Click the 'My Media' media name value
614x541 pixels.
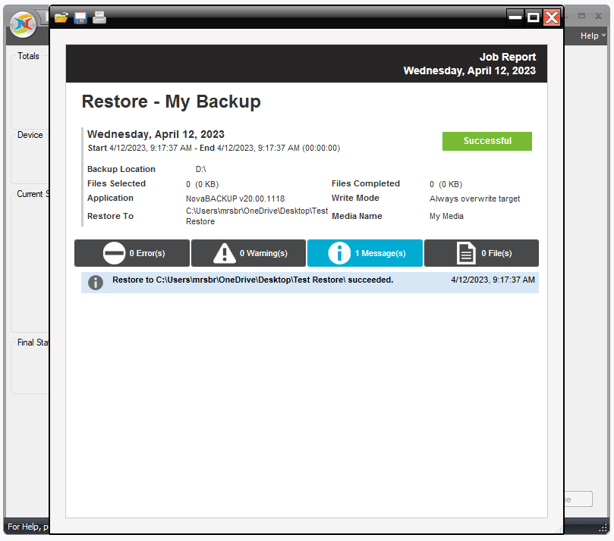(446, 216)
